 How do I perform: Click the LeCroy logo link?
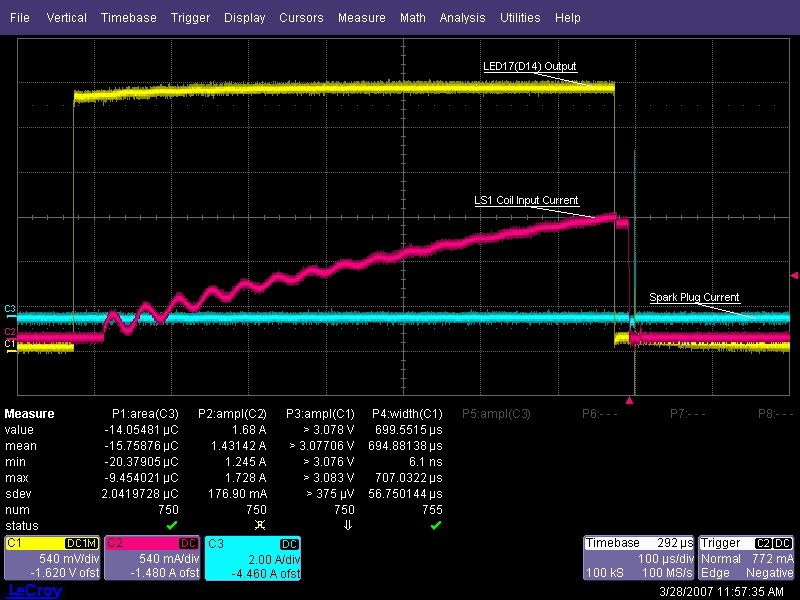click(35, 591)
